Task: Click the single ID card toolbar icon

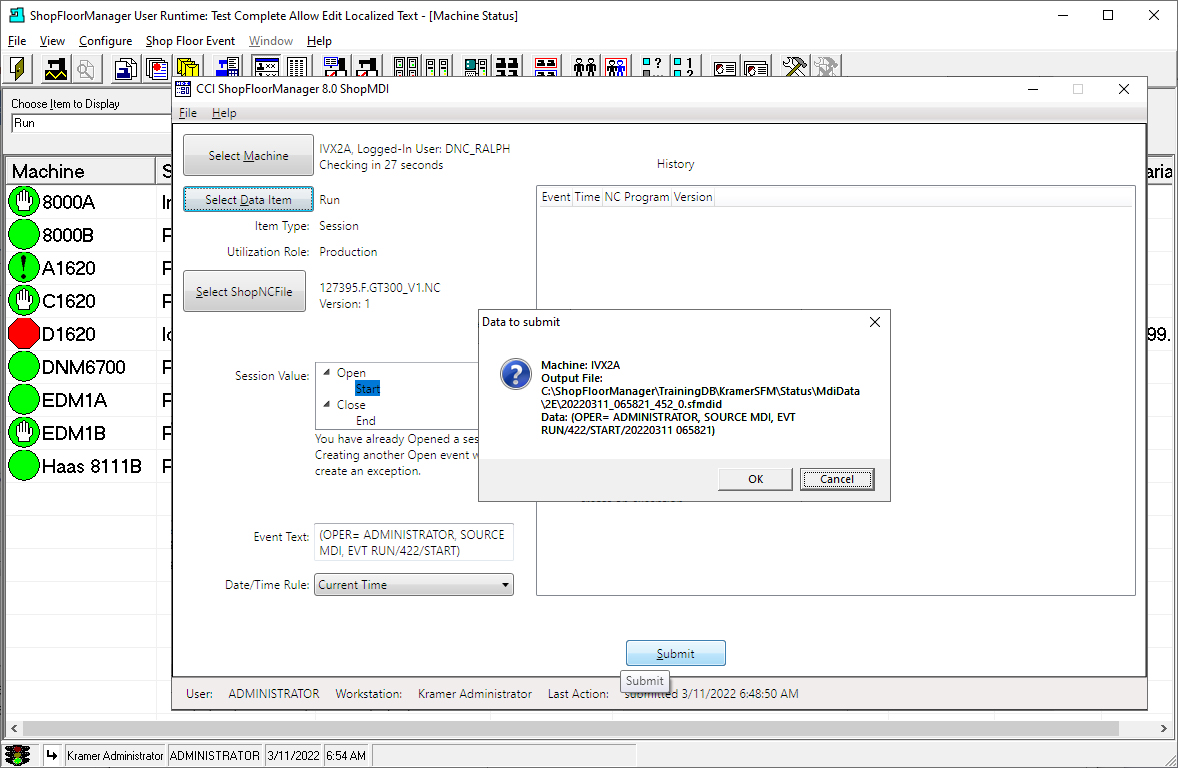Action: [x=724, y=67]
